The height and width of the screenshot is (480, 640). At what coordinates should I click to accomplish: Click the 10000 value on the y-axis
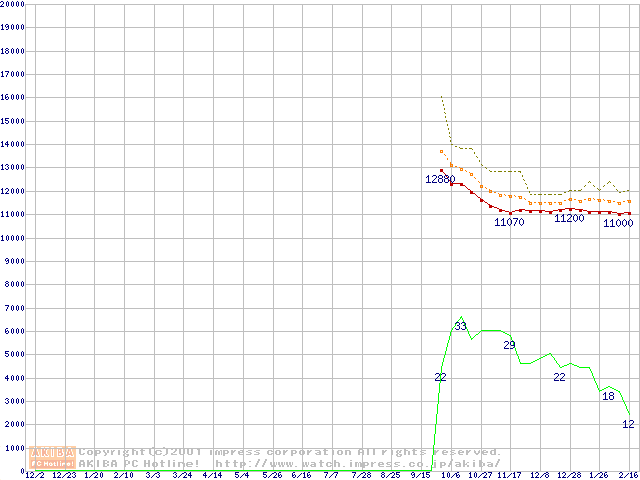12,238
